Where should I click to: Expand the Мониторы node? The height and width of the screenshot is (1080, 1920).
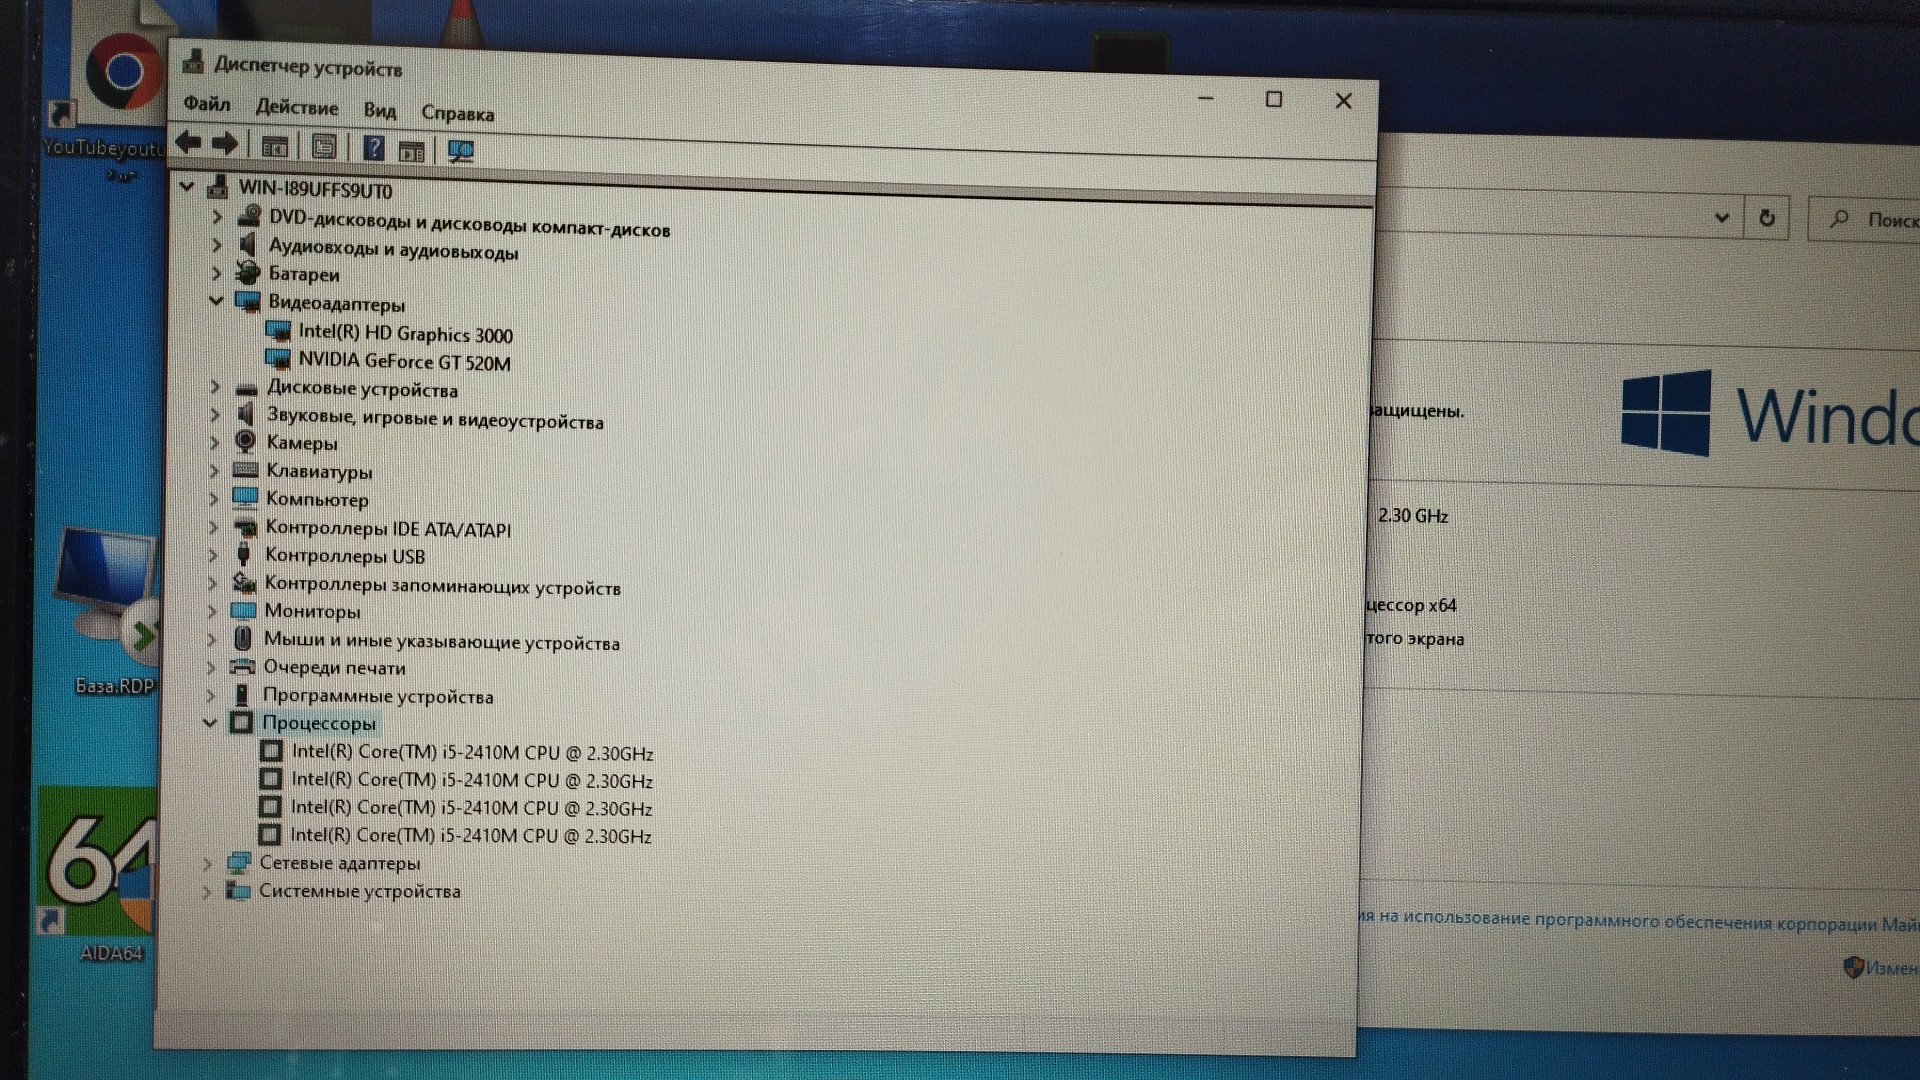pos(212,610)
